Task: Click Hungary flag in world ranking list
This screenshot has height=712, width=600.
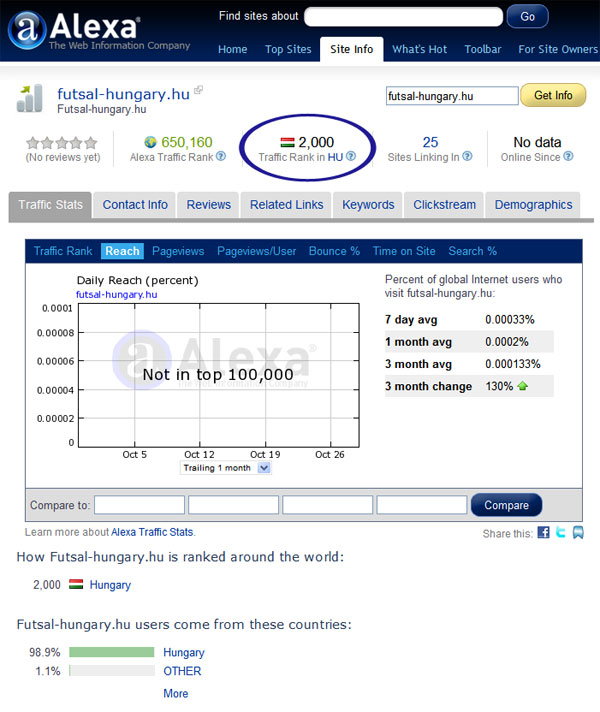Action: (76, 584)
